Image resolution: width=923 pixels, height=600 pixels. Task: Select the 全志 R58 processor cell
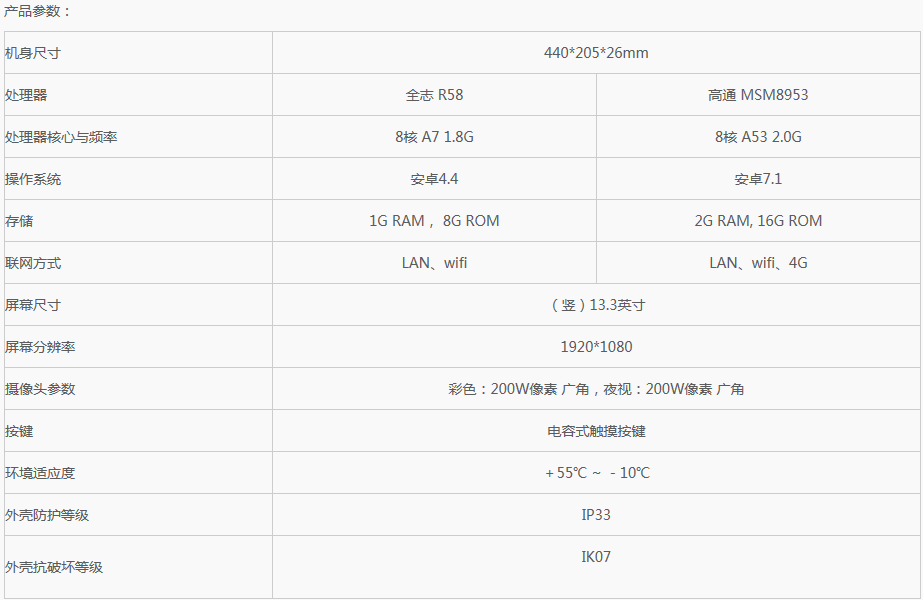click(434, 95)
